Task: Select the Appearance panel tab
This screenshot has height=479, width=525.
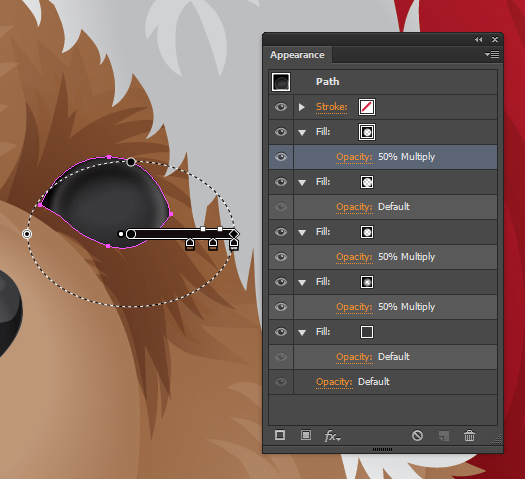Action: [297, 55]
